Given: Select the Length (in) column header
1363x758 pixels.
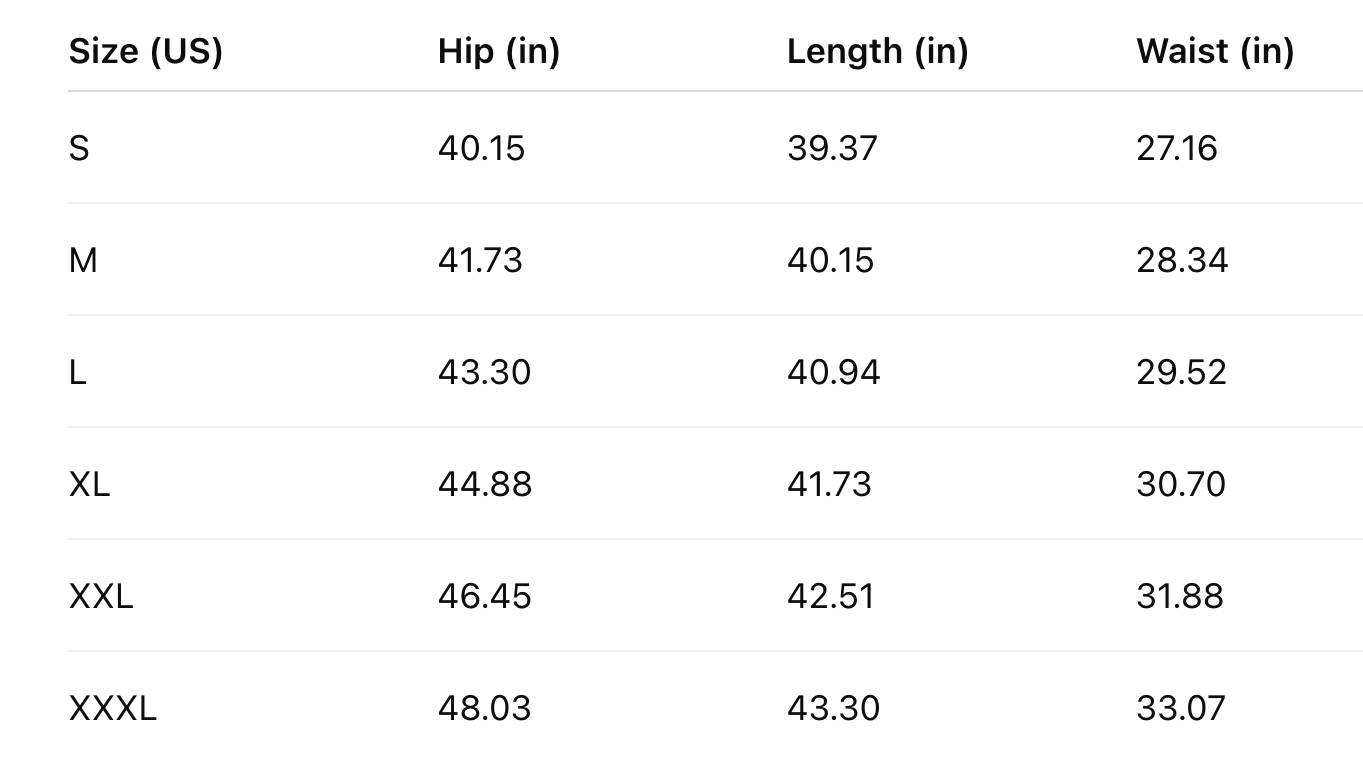Looking at the screenshot, I should click(x=877, y=51).
